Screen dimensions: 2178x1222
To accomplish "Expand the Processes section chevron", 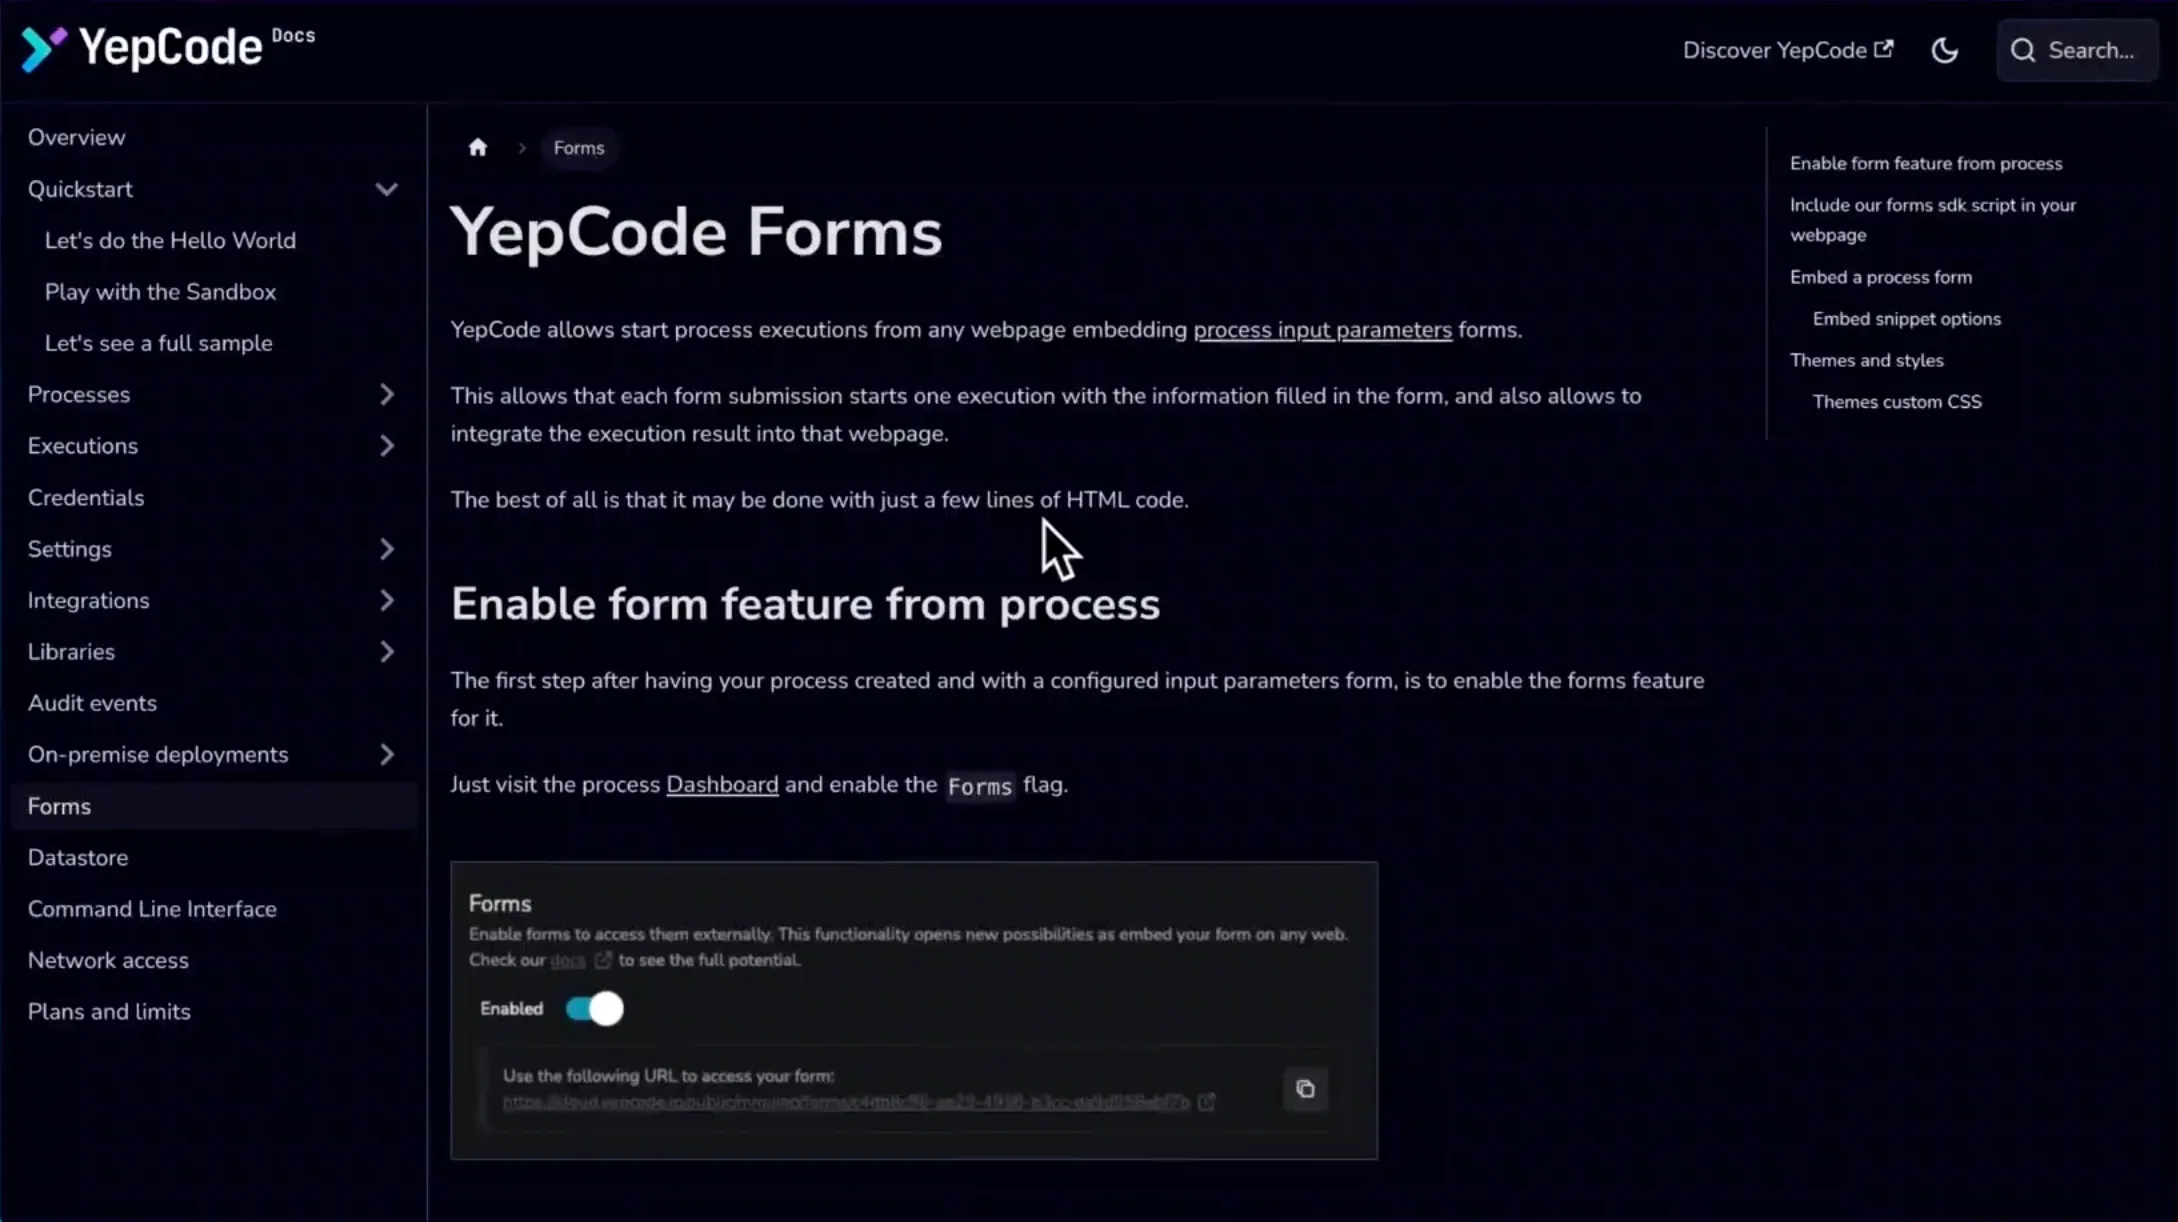I will point(386,395).
